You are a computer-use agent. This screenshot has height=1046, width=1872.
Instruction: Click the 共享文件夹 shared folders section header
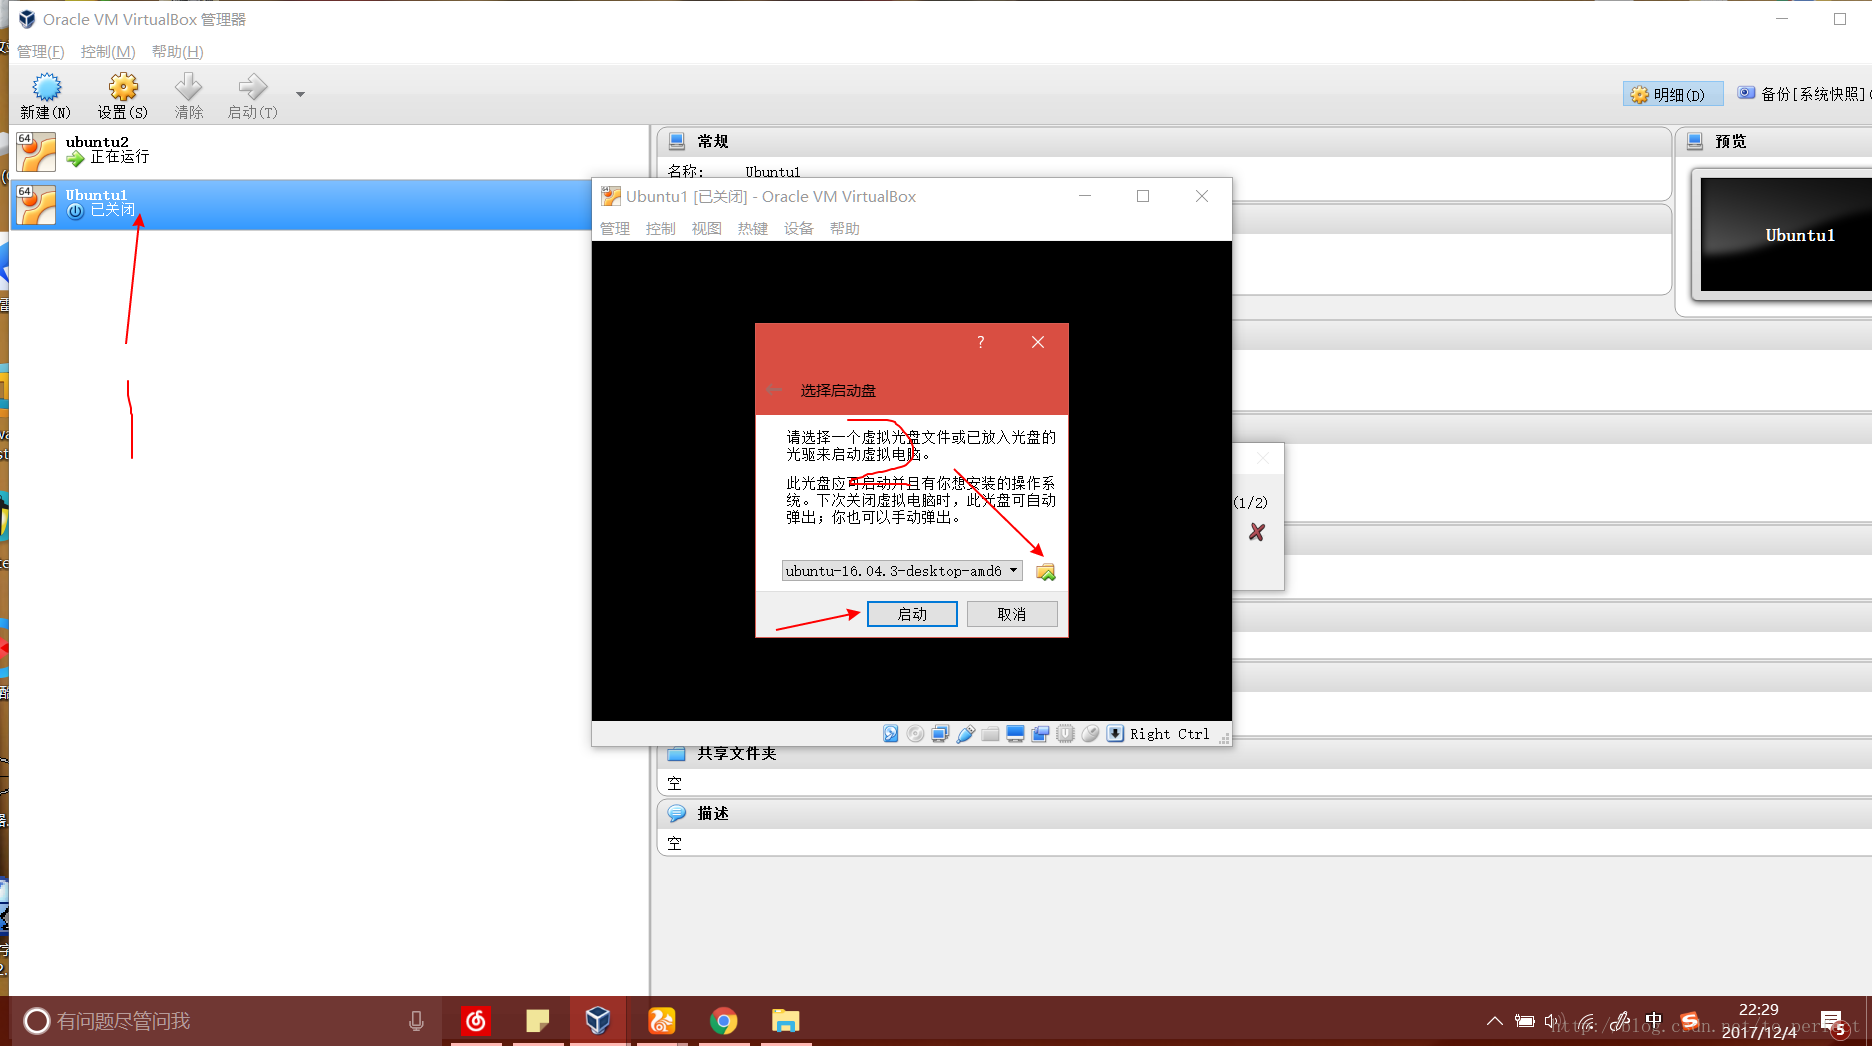point(1264,753)
